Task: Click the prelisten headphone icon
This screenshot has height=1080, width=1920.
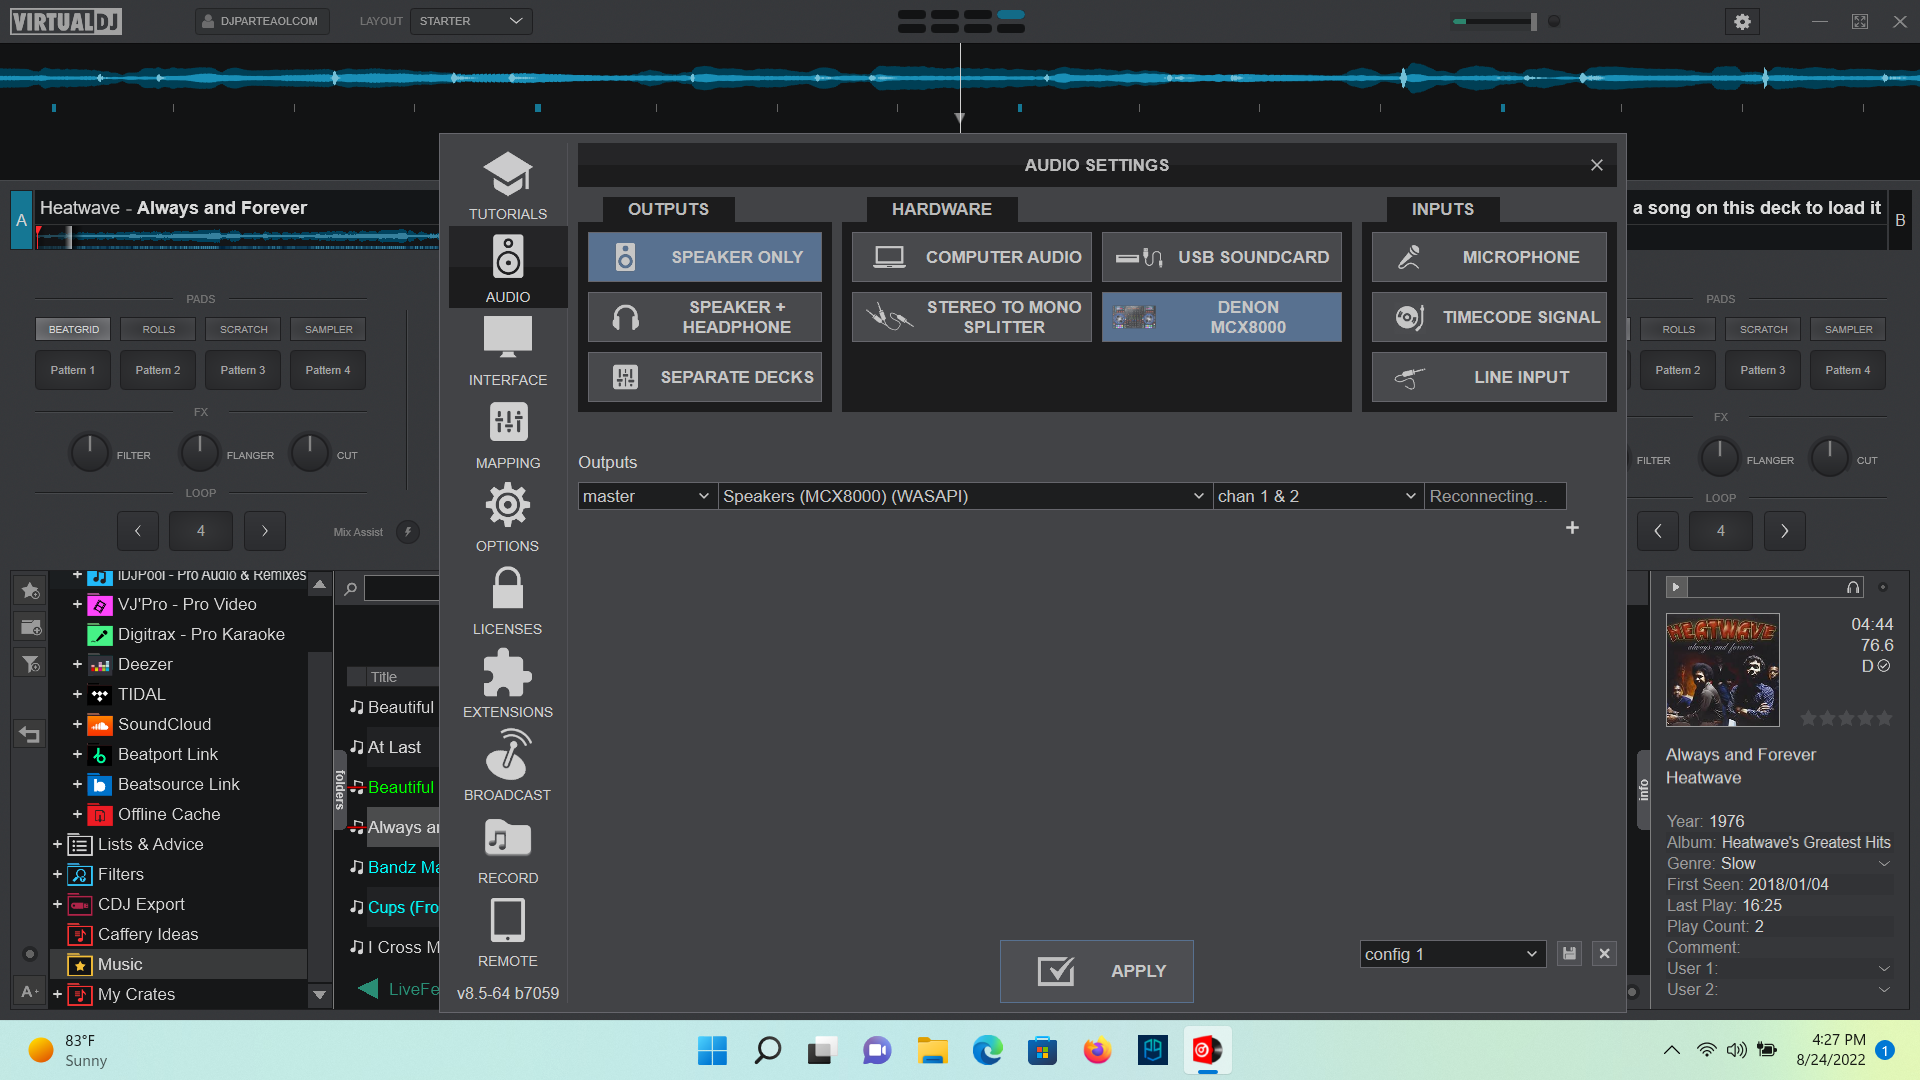Action: 1853,587
